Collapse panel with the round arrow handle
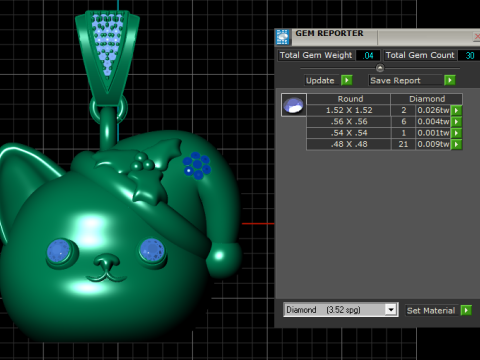 pyautogui.click(x=380, y=68)
